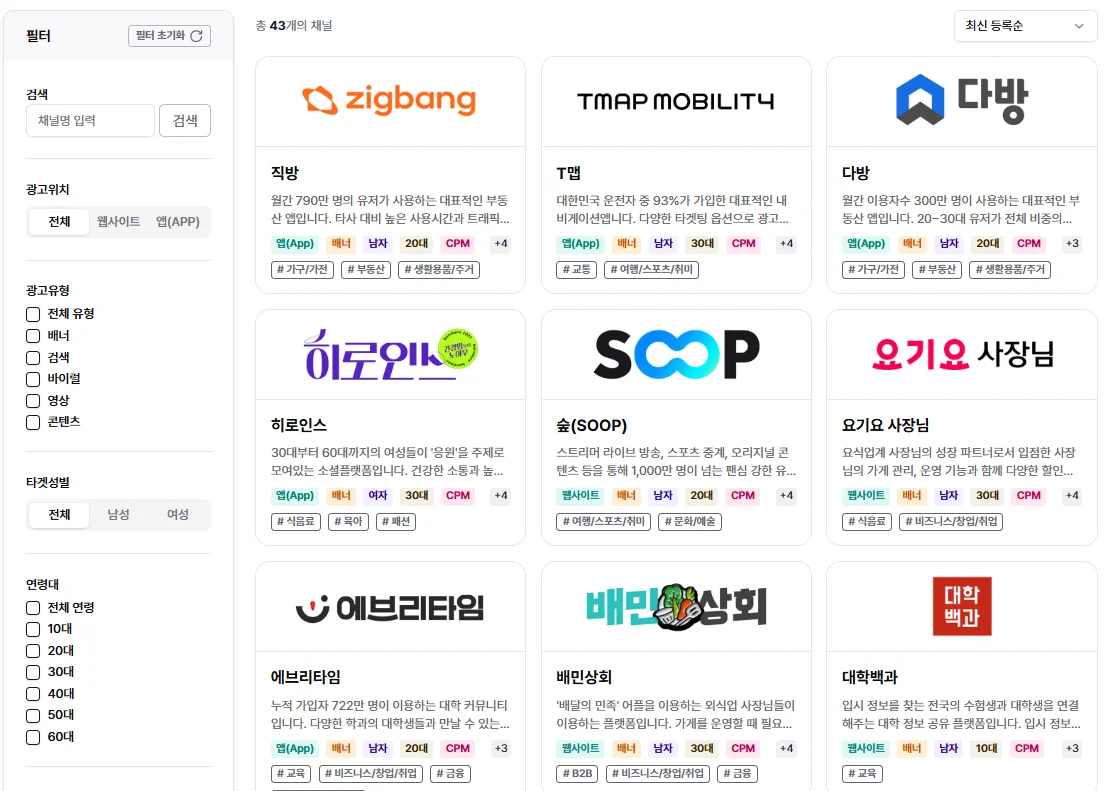Select the 30대 age checkbox
Viewport: 1104px width, 791px height.
pos(33,672)
